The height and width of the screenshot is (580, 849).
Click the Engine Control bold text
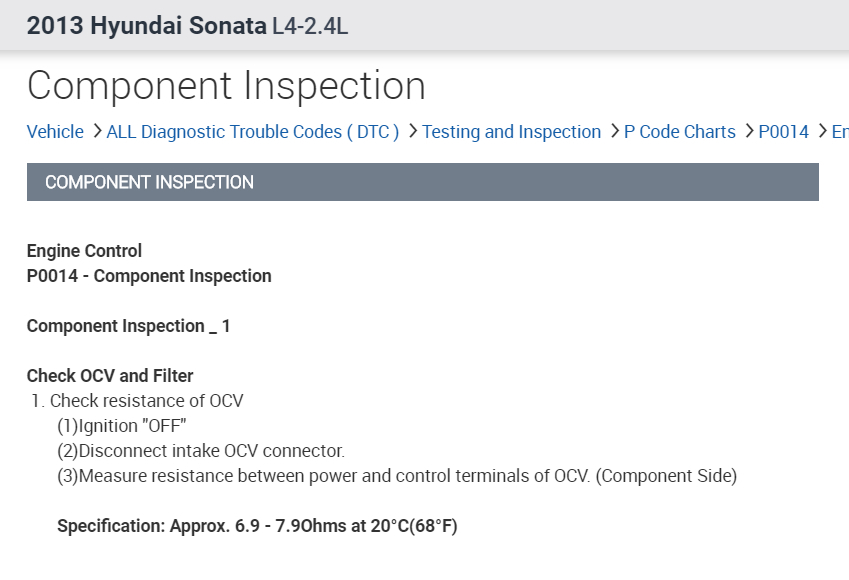84,251
